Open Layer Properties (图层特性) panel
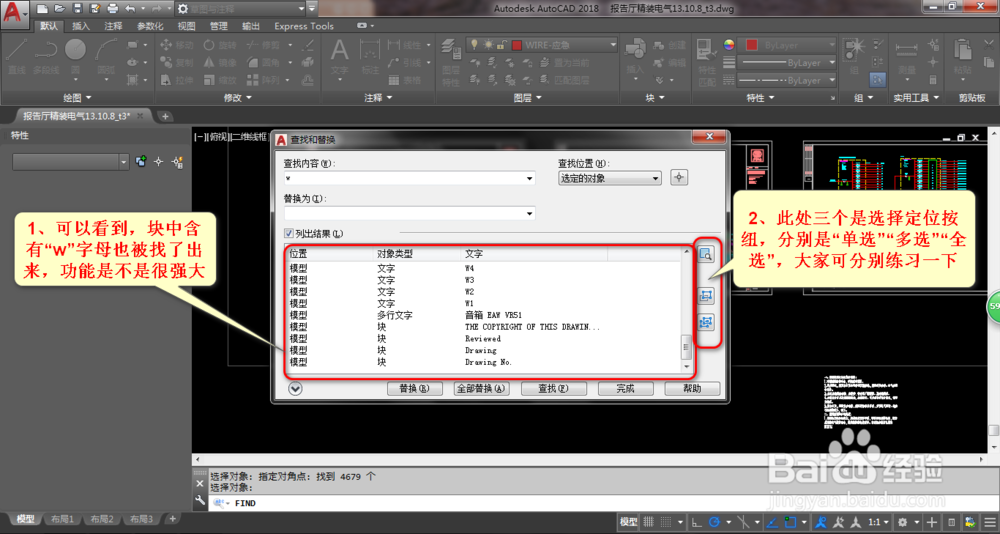 [x=451, y=63]
